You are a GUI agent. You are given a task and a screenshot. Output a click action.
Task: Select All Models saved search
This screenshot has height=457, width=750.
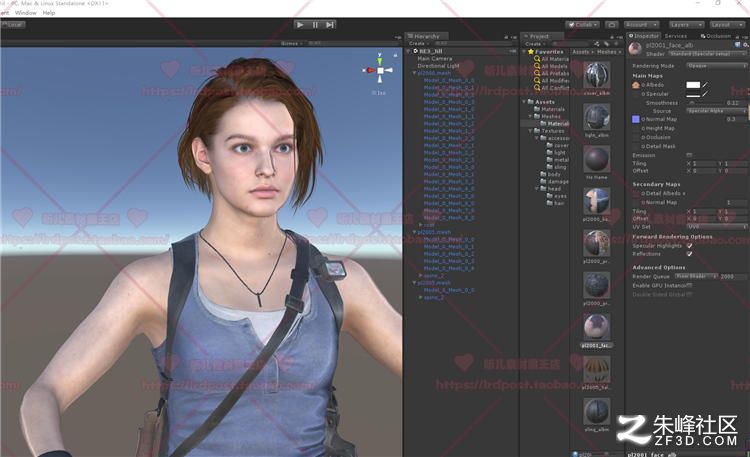[x=551, y=66]
